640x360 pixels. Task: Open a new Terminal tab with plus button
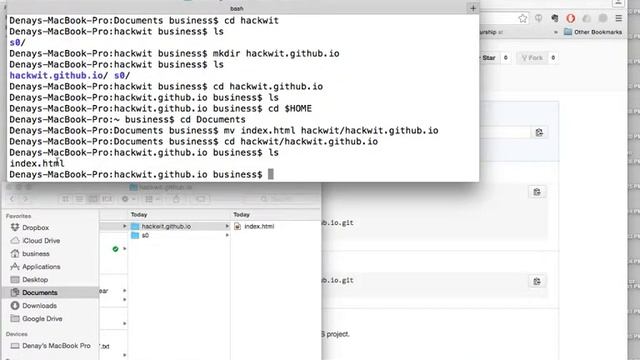[473, 8]
